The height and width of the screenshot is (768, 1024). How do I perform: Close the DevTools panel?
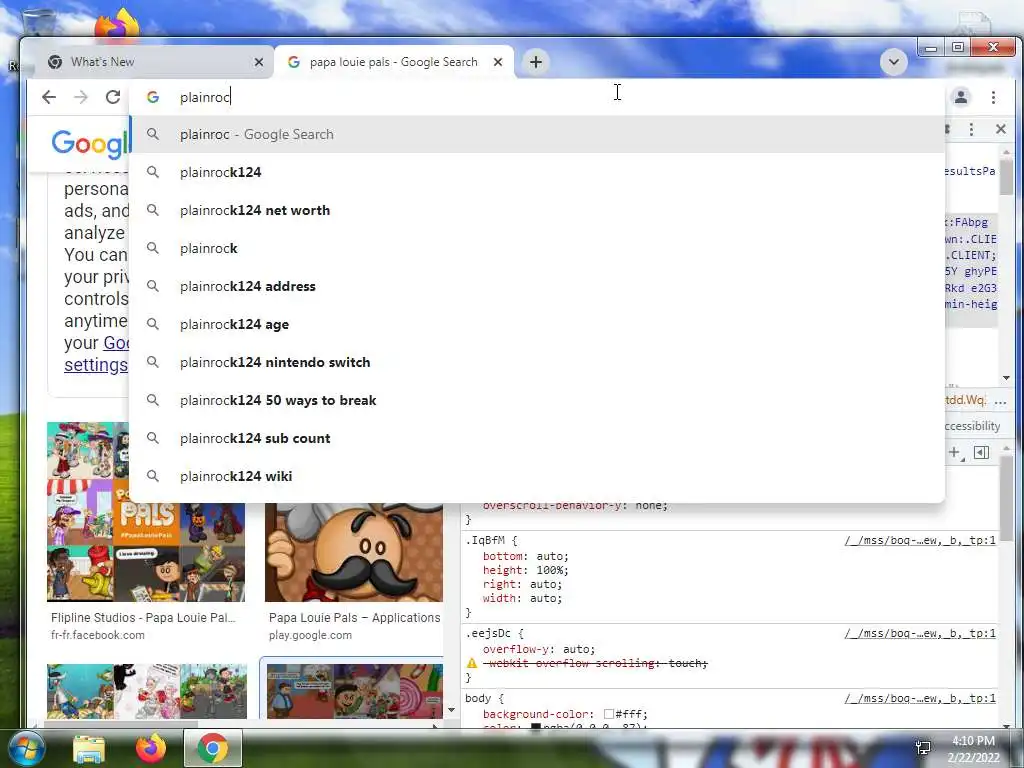point(1000,129)
